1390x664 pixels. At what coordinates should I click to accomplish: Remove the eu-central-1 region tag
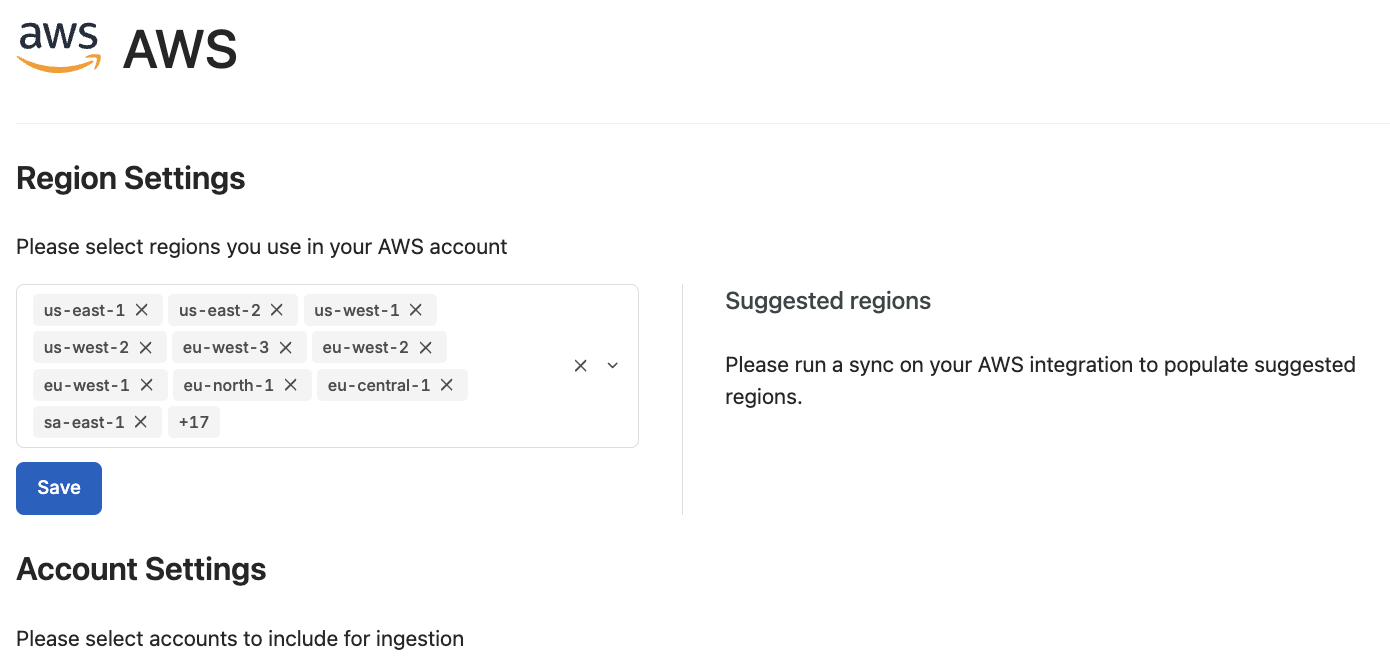[x=447, y=385]
